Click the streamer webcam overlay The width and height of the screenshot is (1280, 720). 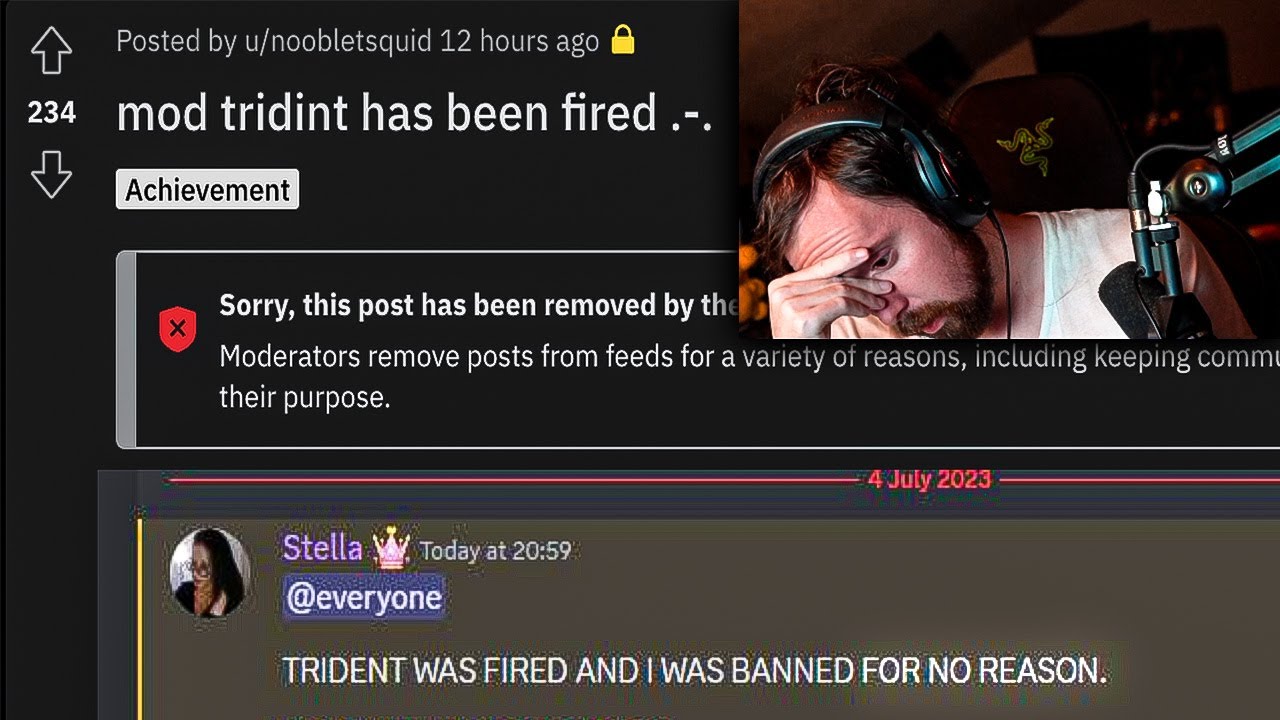click(1009, 169)
